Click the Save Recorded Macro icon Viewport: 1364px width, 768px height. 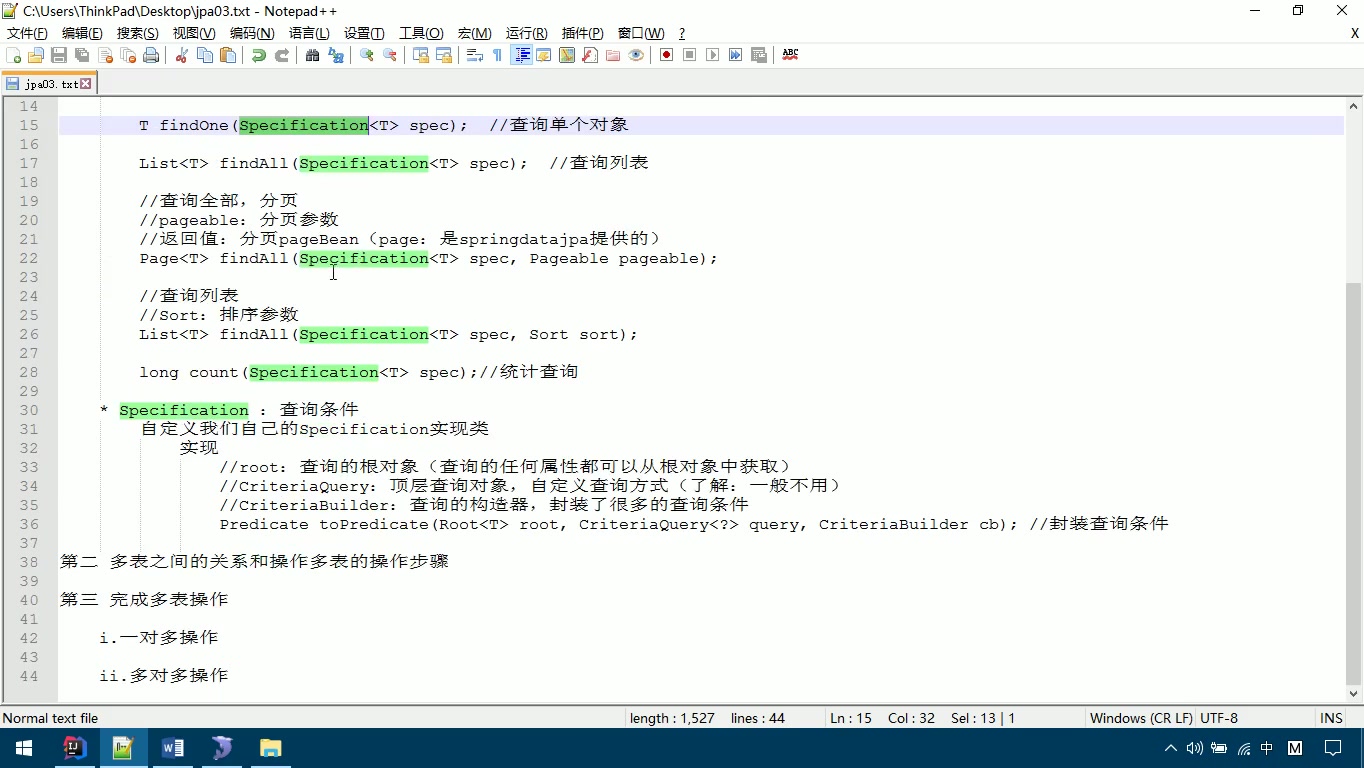759,55
